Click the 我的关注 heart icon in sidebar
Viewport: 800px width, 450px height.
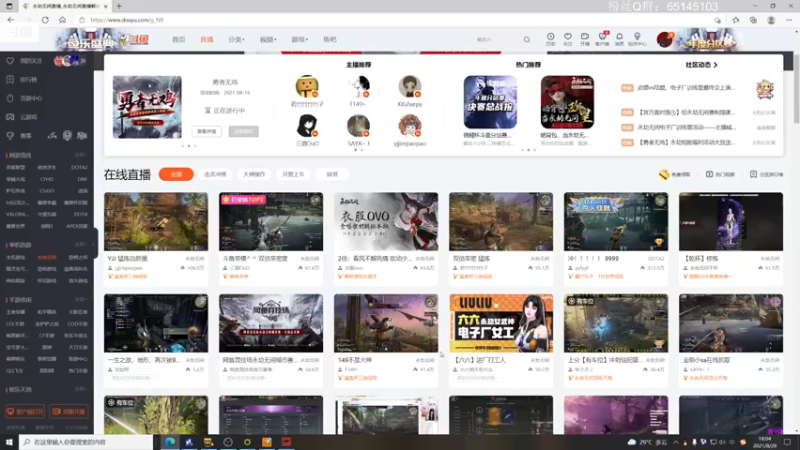[10, 61]
